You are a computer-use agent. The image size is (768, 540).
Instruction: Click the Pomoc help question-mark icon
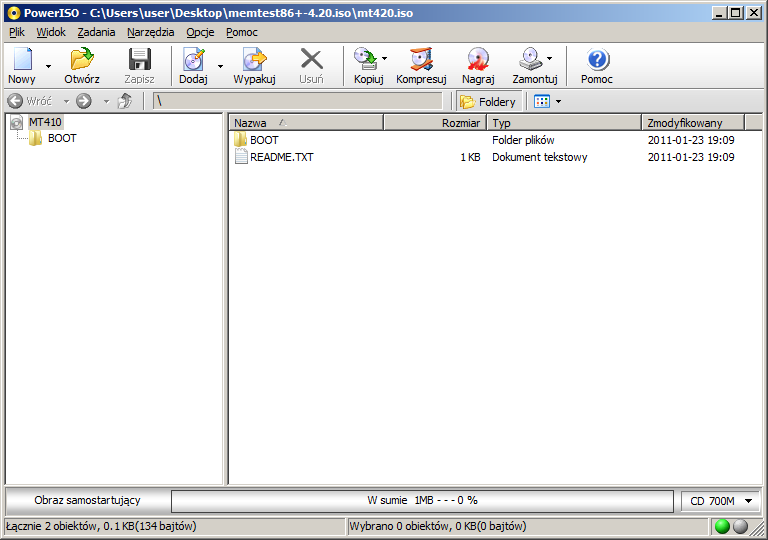[x=598, y=59]
